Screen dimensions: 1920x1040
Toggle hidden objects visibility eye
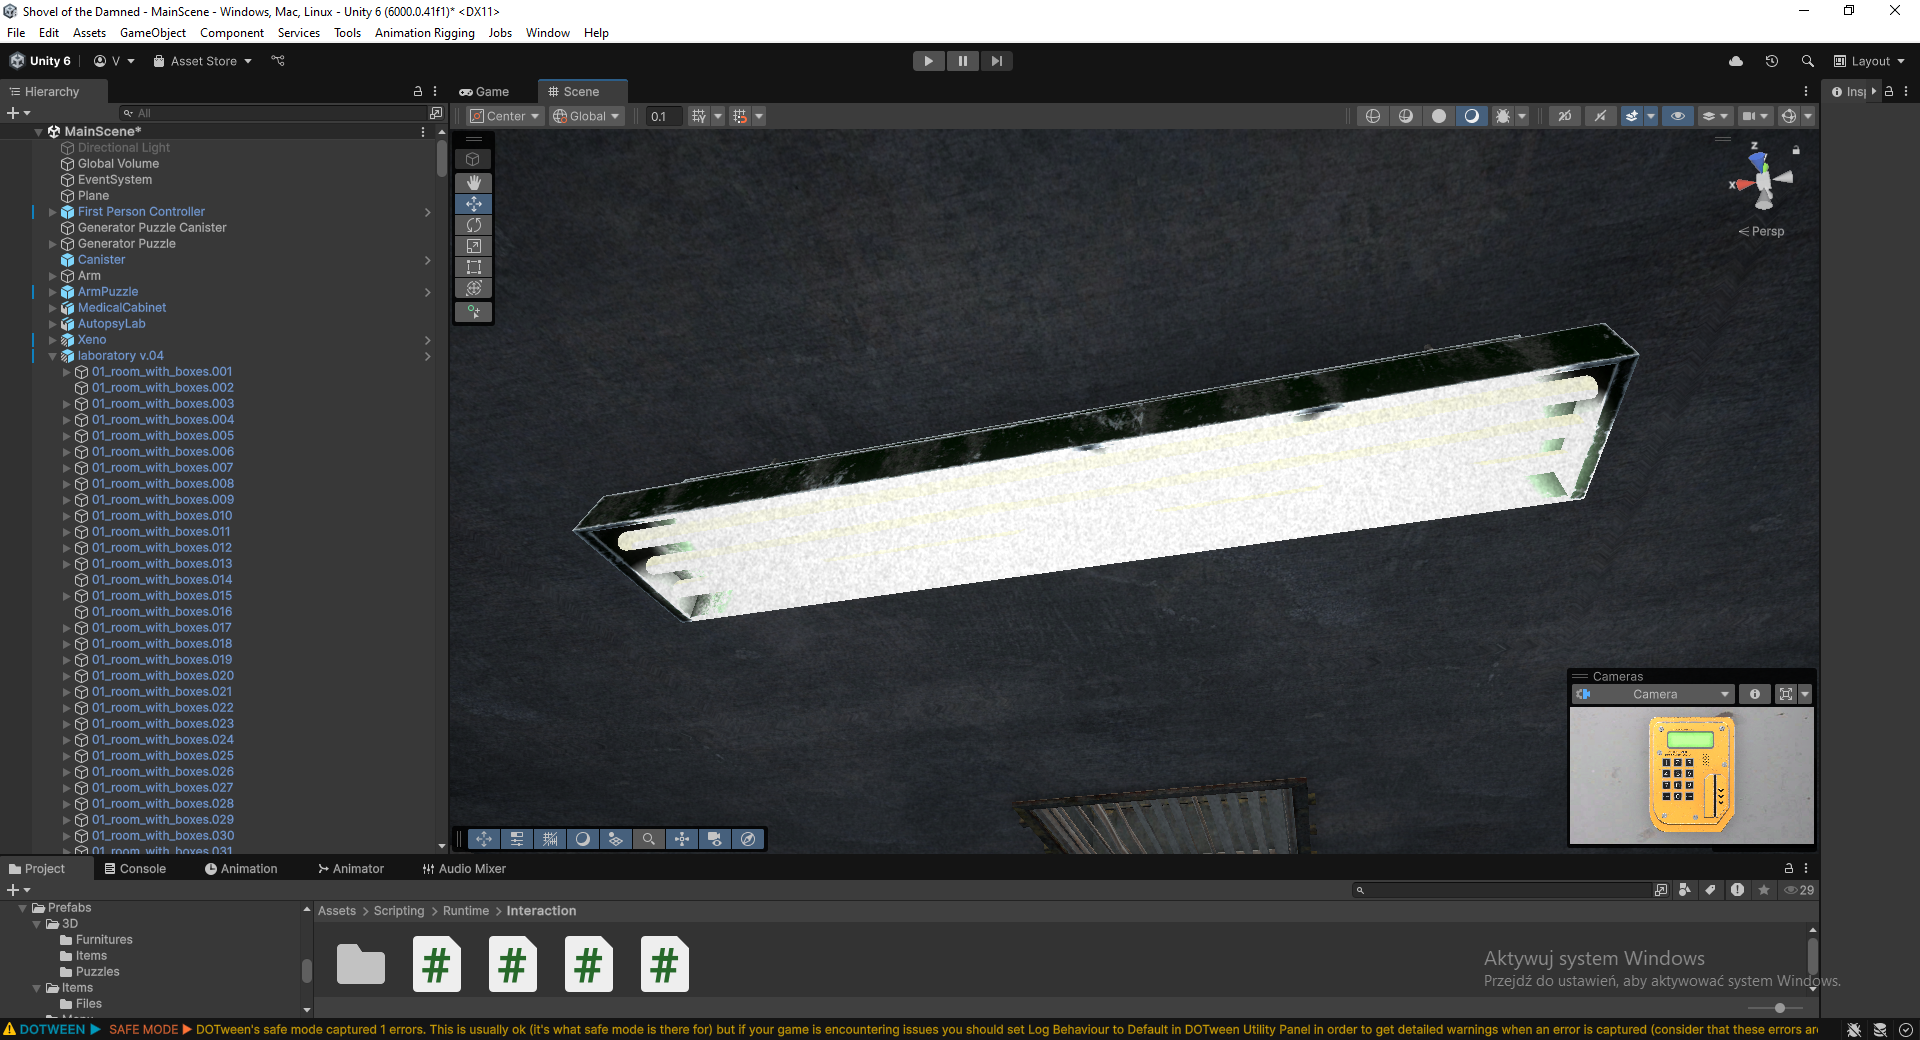[x=1678, y=116]
